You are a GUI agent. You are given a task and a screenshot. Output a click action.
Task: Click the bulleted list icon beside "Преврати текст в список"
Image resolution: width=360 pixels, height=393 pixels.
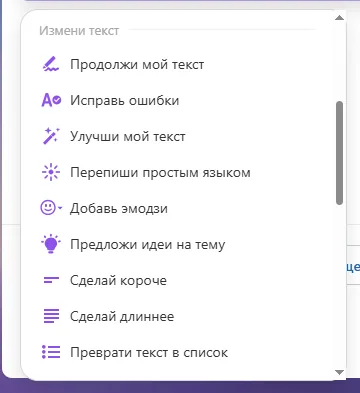(51, 352)
